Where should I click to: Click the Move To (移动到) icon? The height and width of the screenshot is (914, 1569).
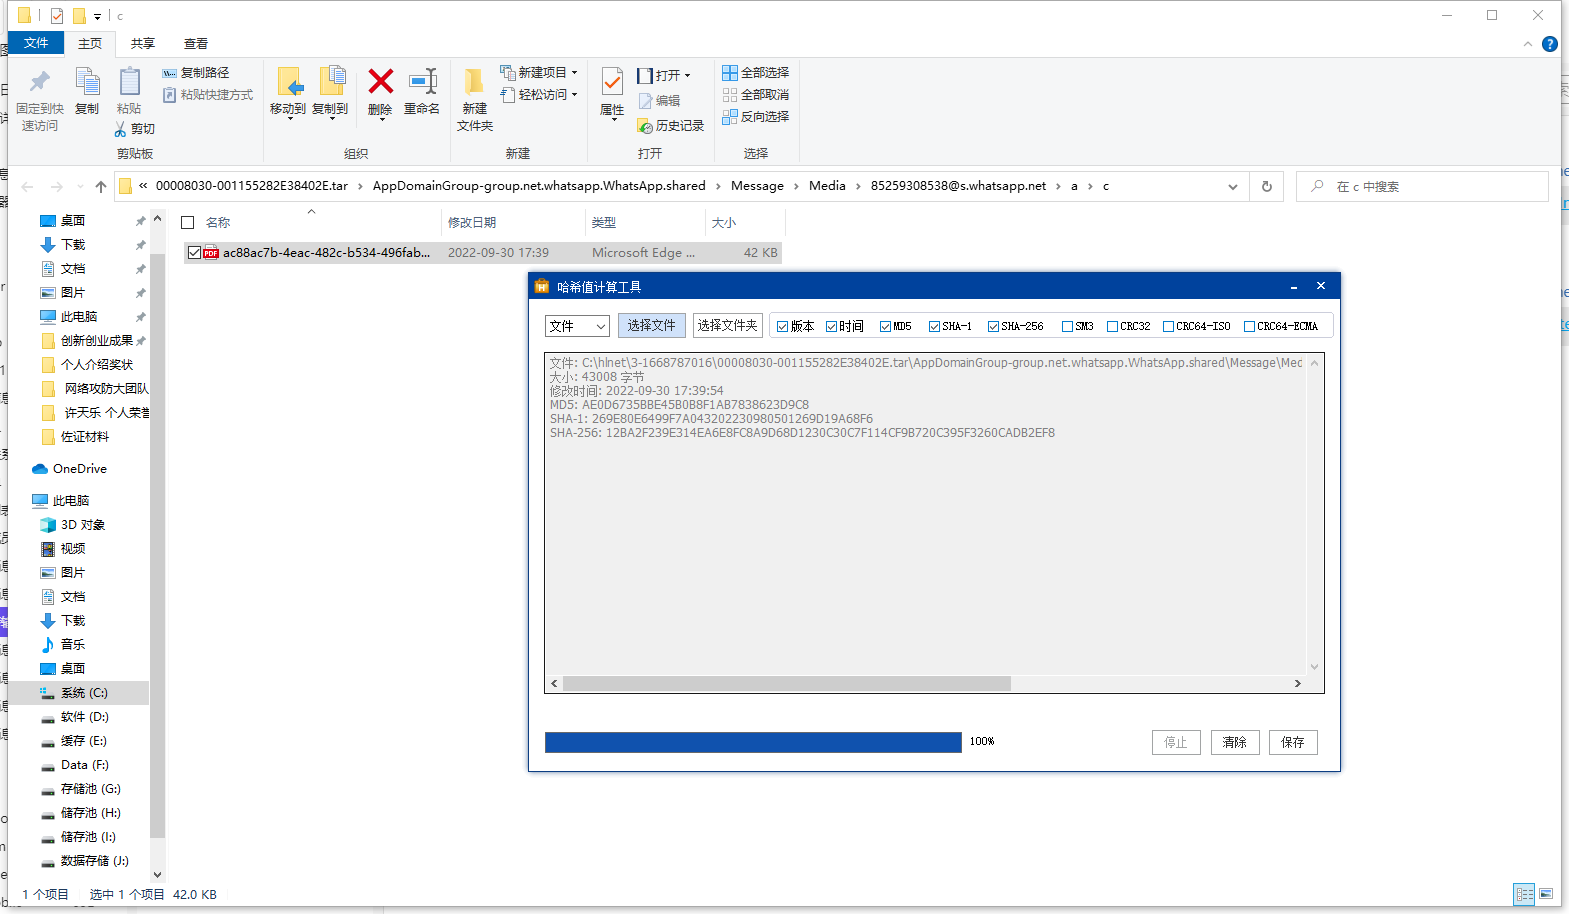(289, 82)
